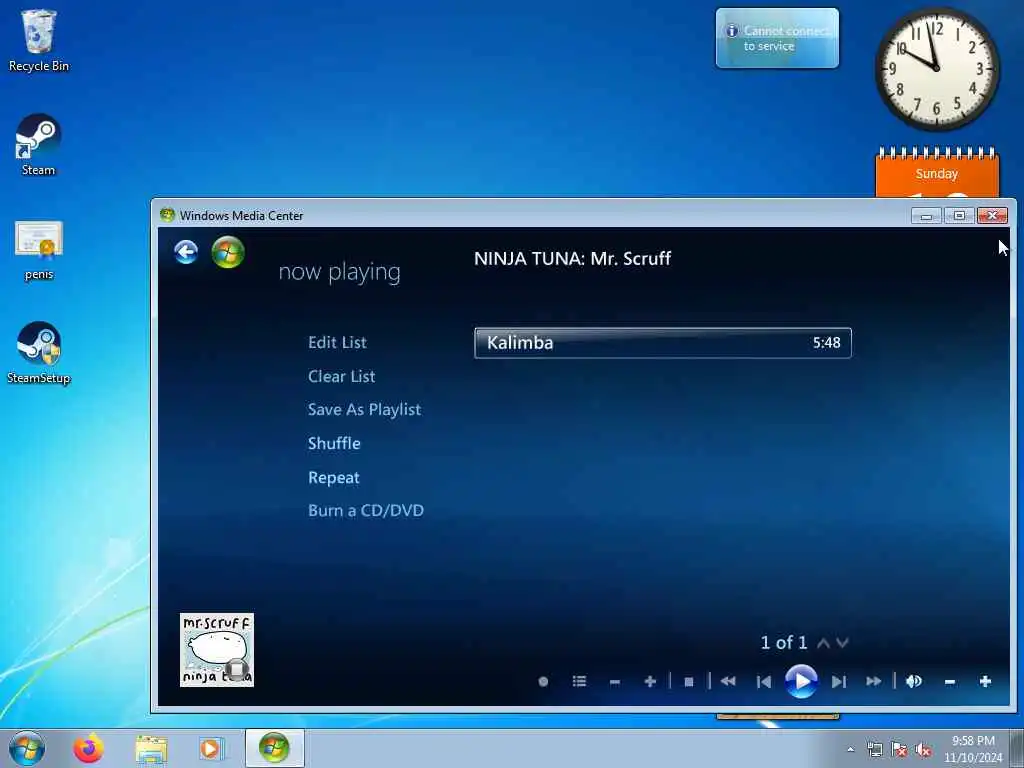This screenshot has width=1024, height=768.
Task: Skip to the previous track
Action: pos(763,682)
